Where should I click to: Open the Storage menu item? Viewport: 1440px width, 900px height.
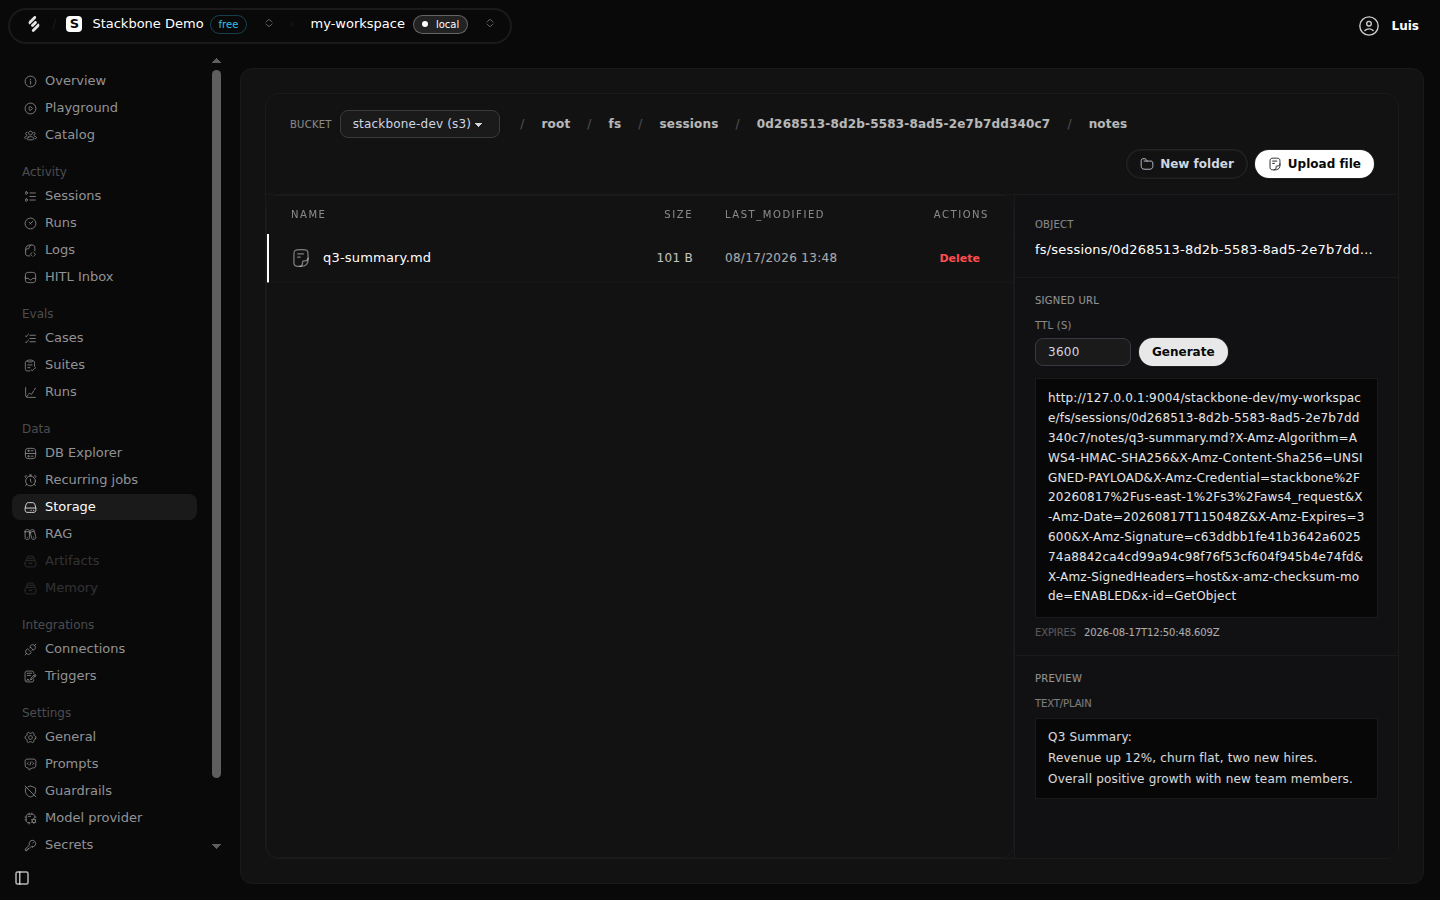(104, 507)
